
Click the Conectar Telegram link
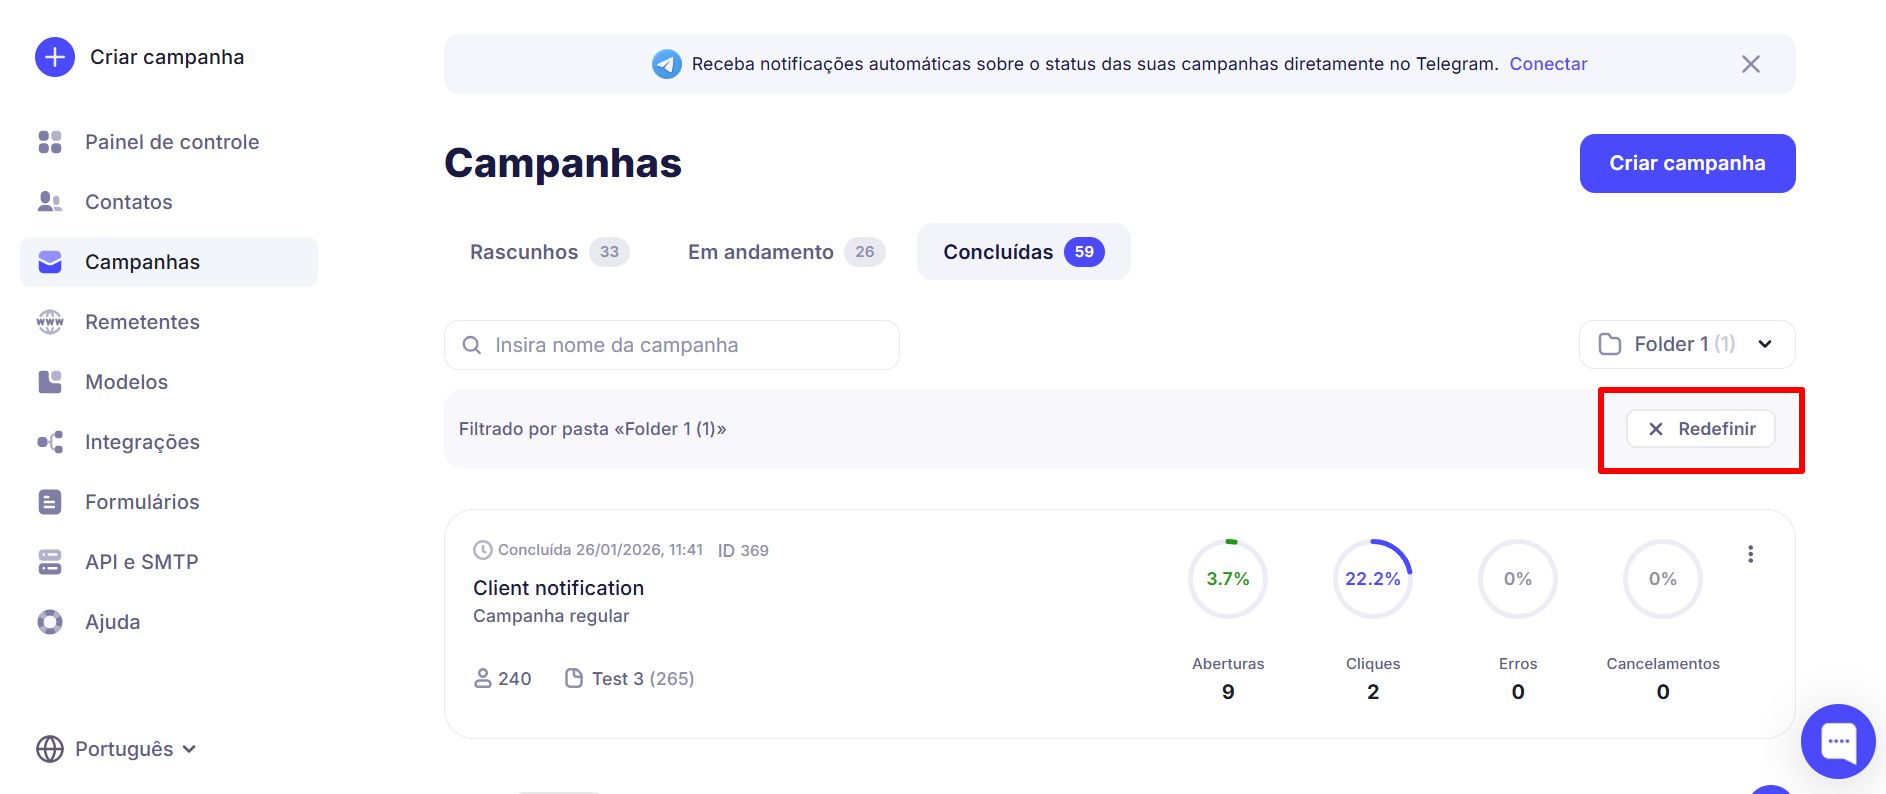(1548, 64)
